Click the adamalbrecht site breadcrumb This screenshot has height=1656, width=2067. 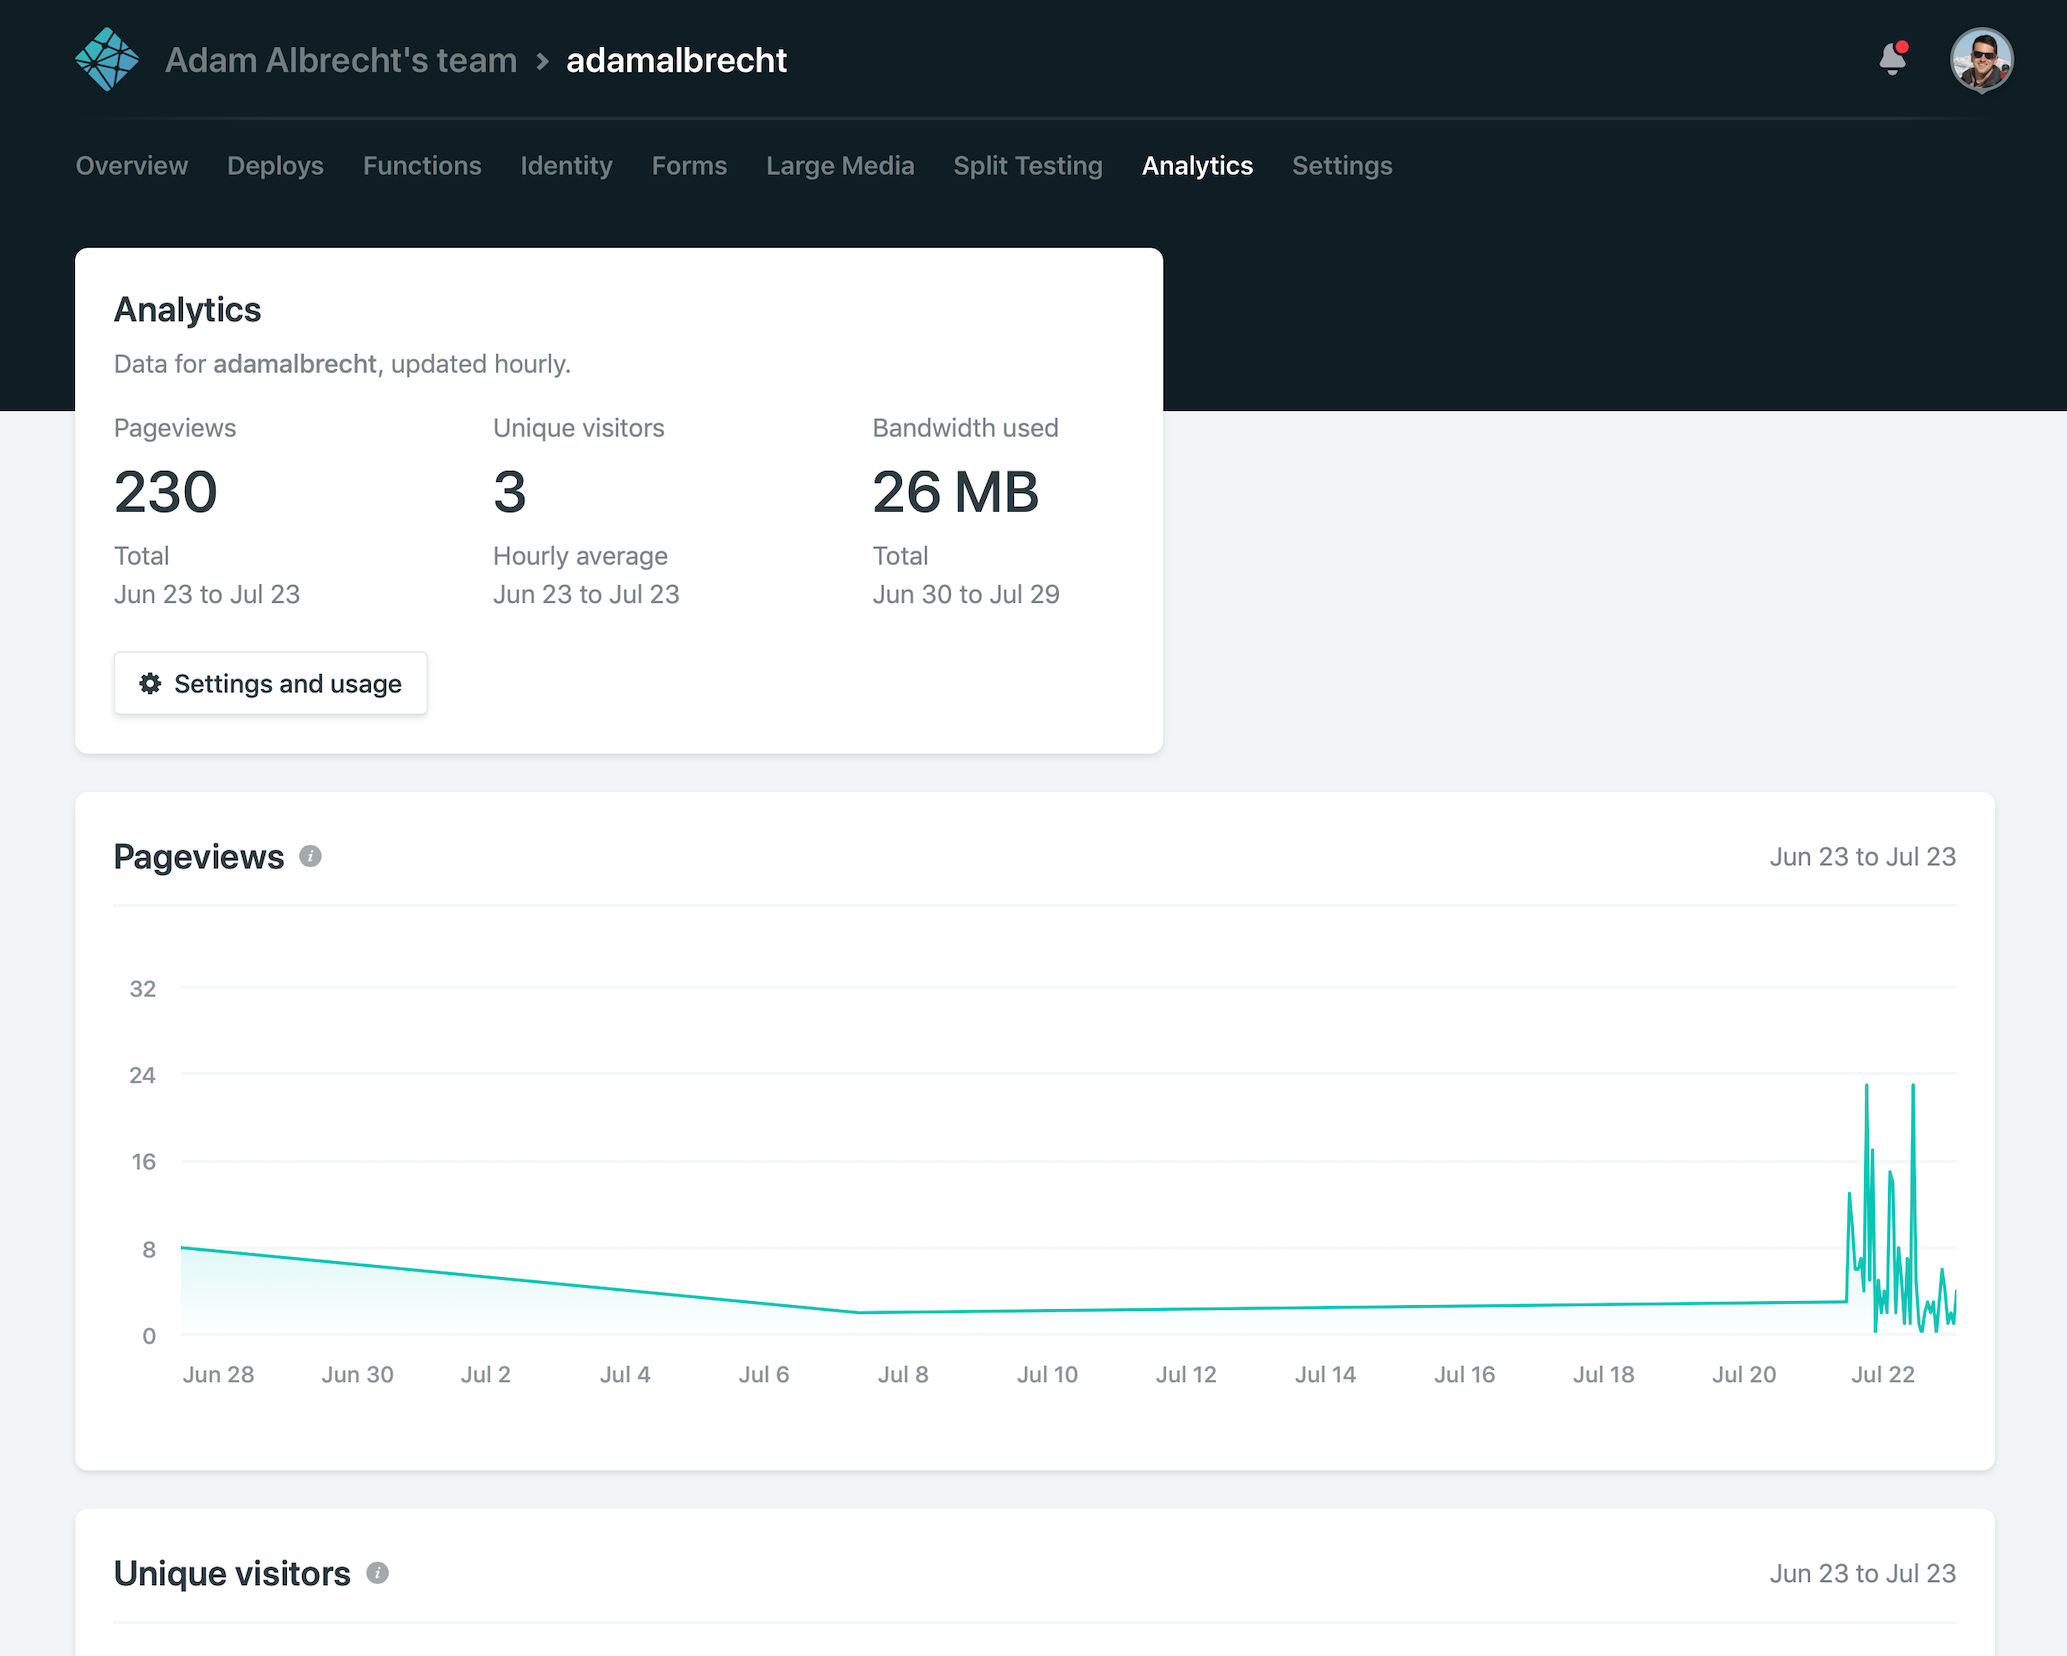click(677, 60)
